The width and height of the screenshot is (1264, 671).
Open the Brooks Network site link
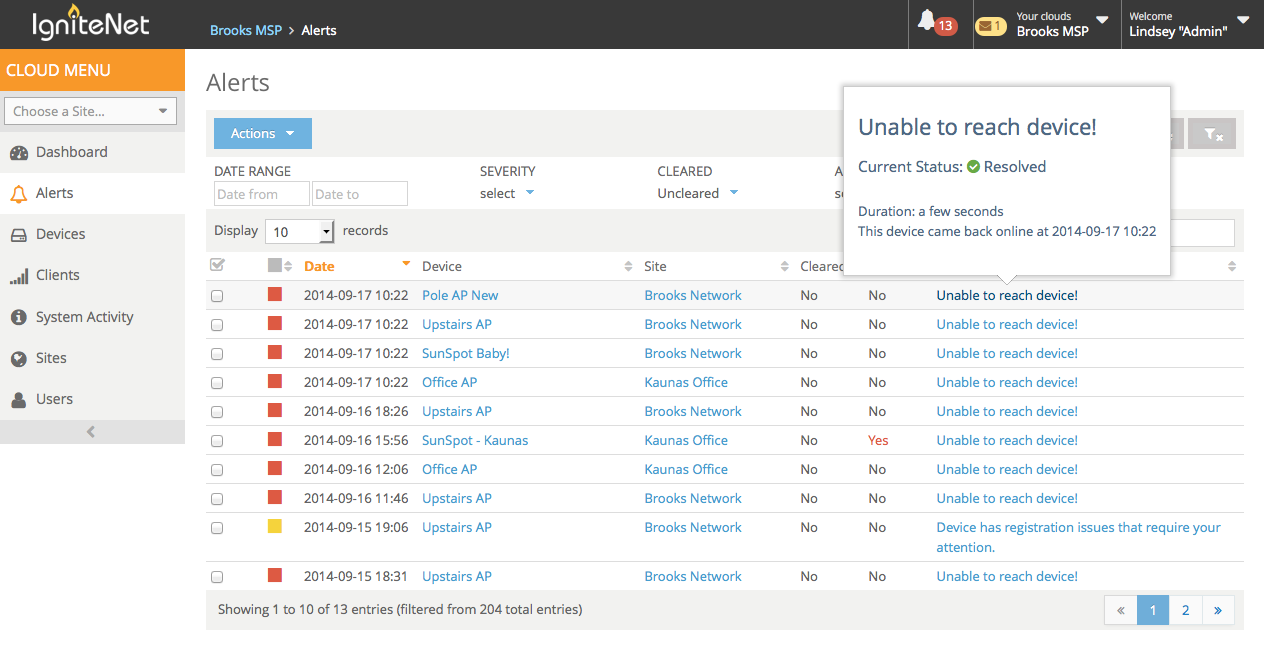692,295
